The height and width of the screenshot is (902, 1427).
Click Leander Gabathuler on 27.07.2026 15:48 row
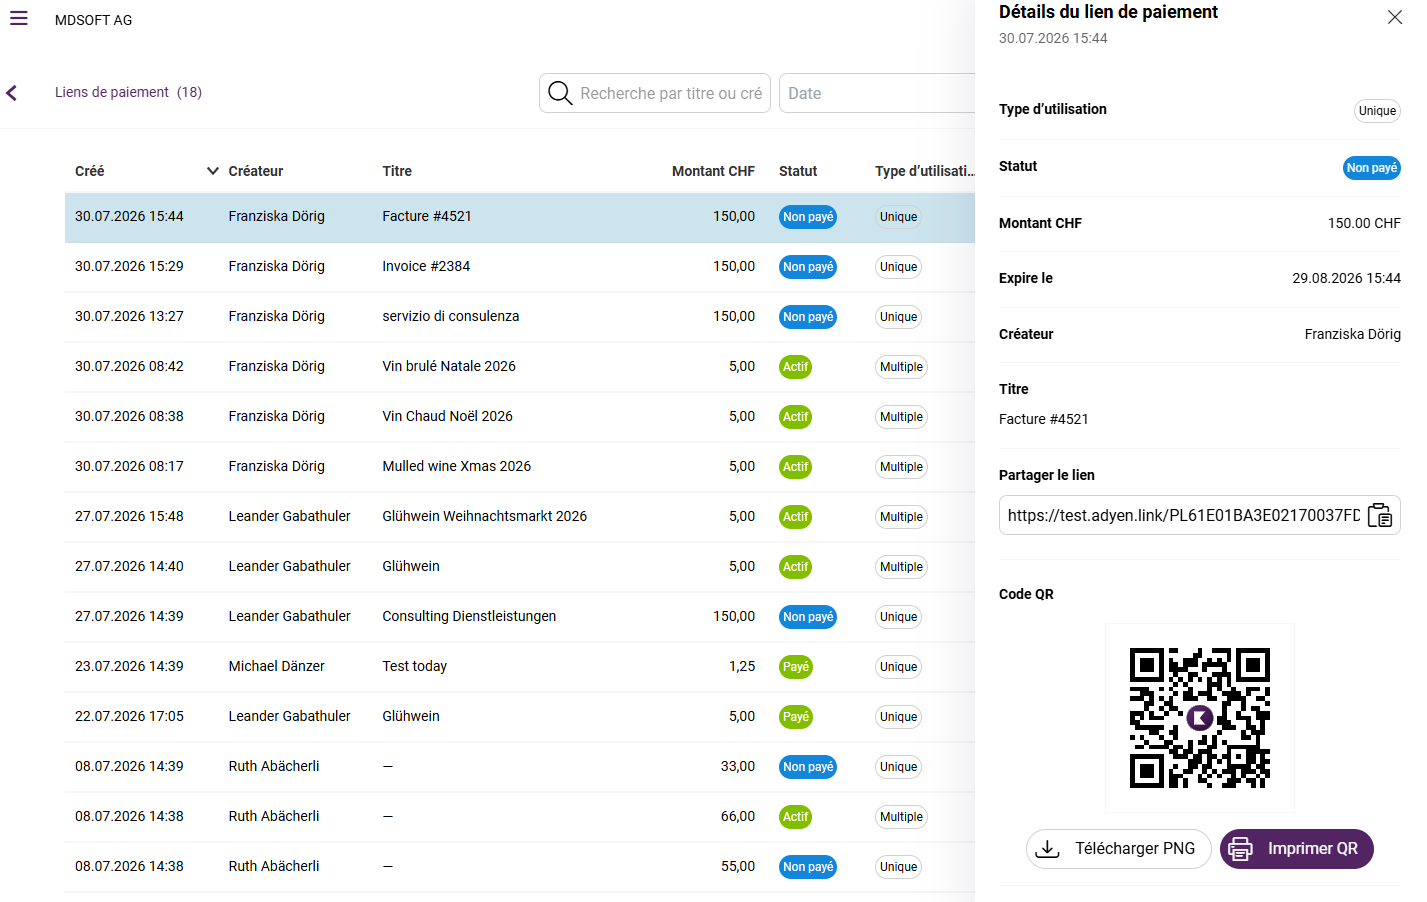[x=289, y=516]
